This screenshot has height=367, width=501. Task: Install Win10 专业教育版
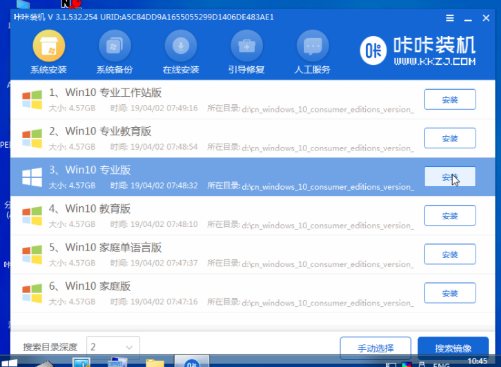click(450, 138)
